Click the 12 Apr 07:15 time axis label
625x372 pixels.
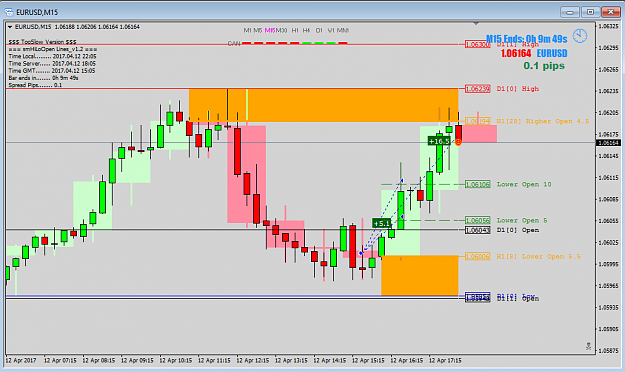(60, 360)
